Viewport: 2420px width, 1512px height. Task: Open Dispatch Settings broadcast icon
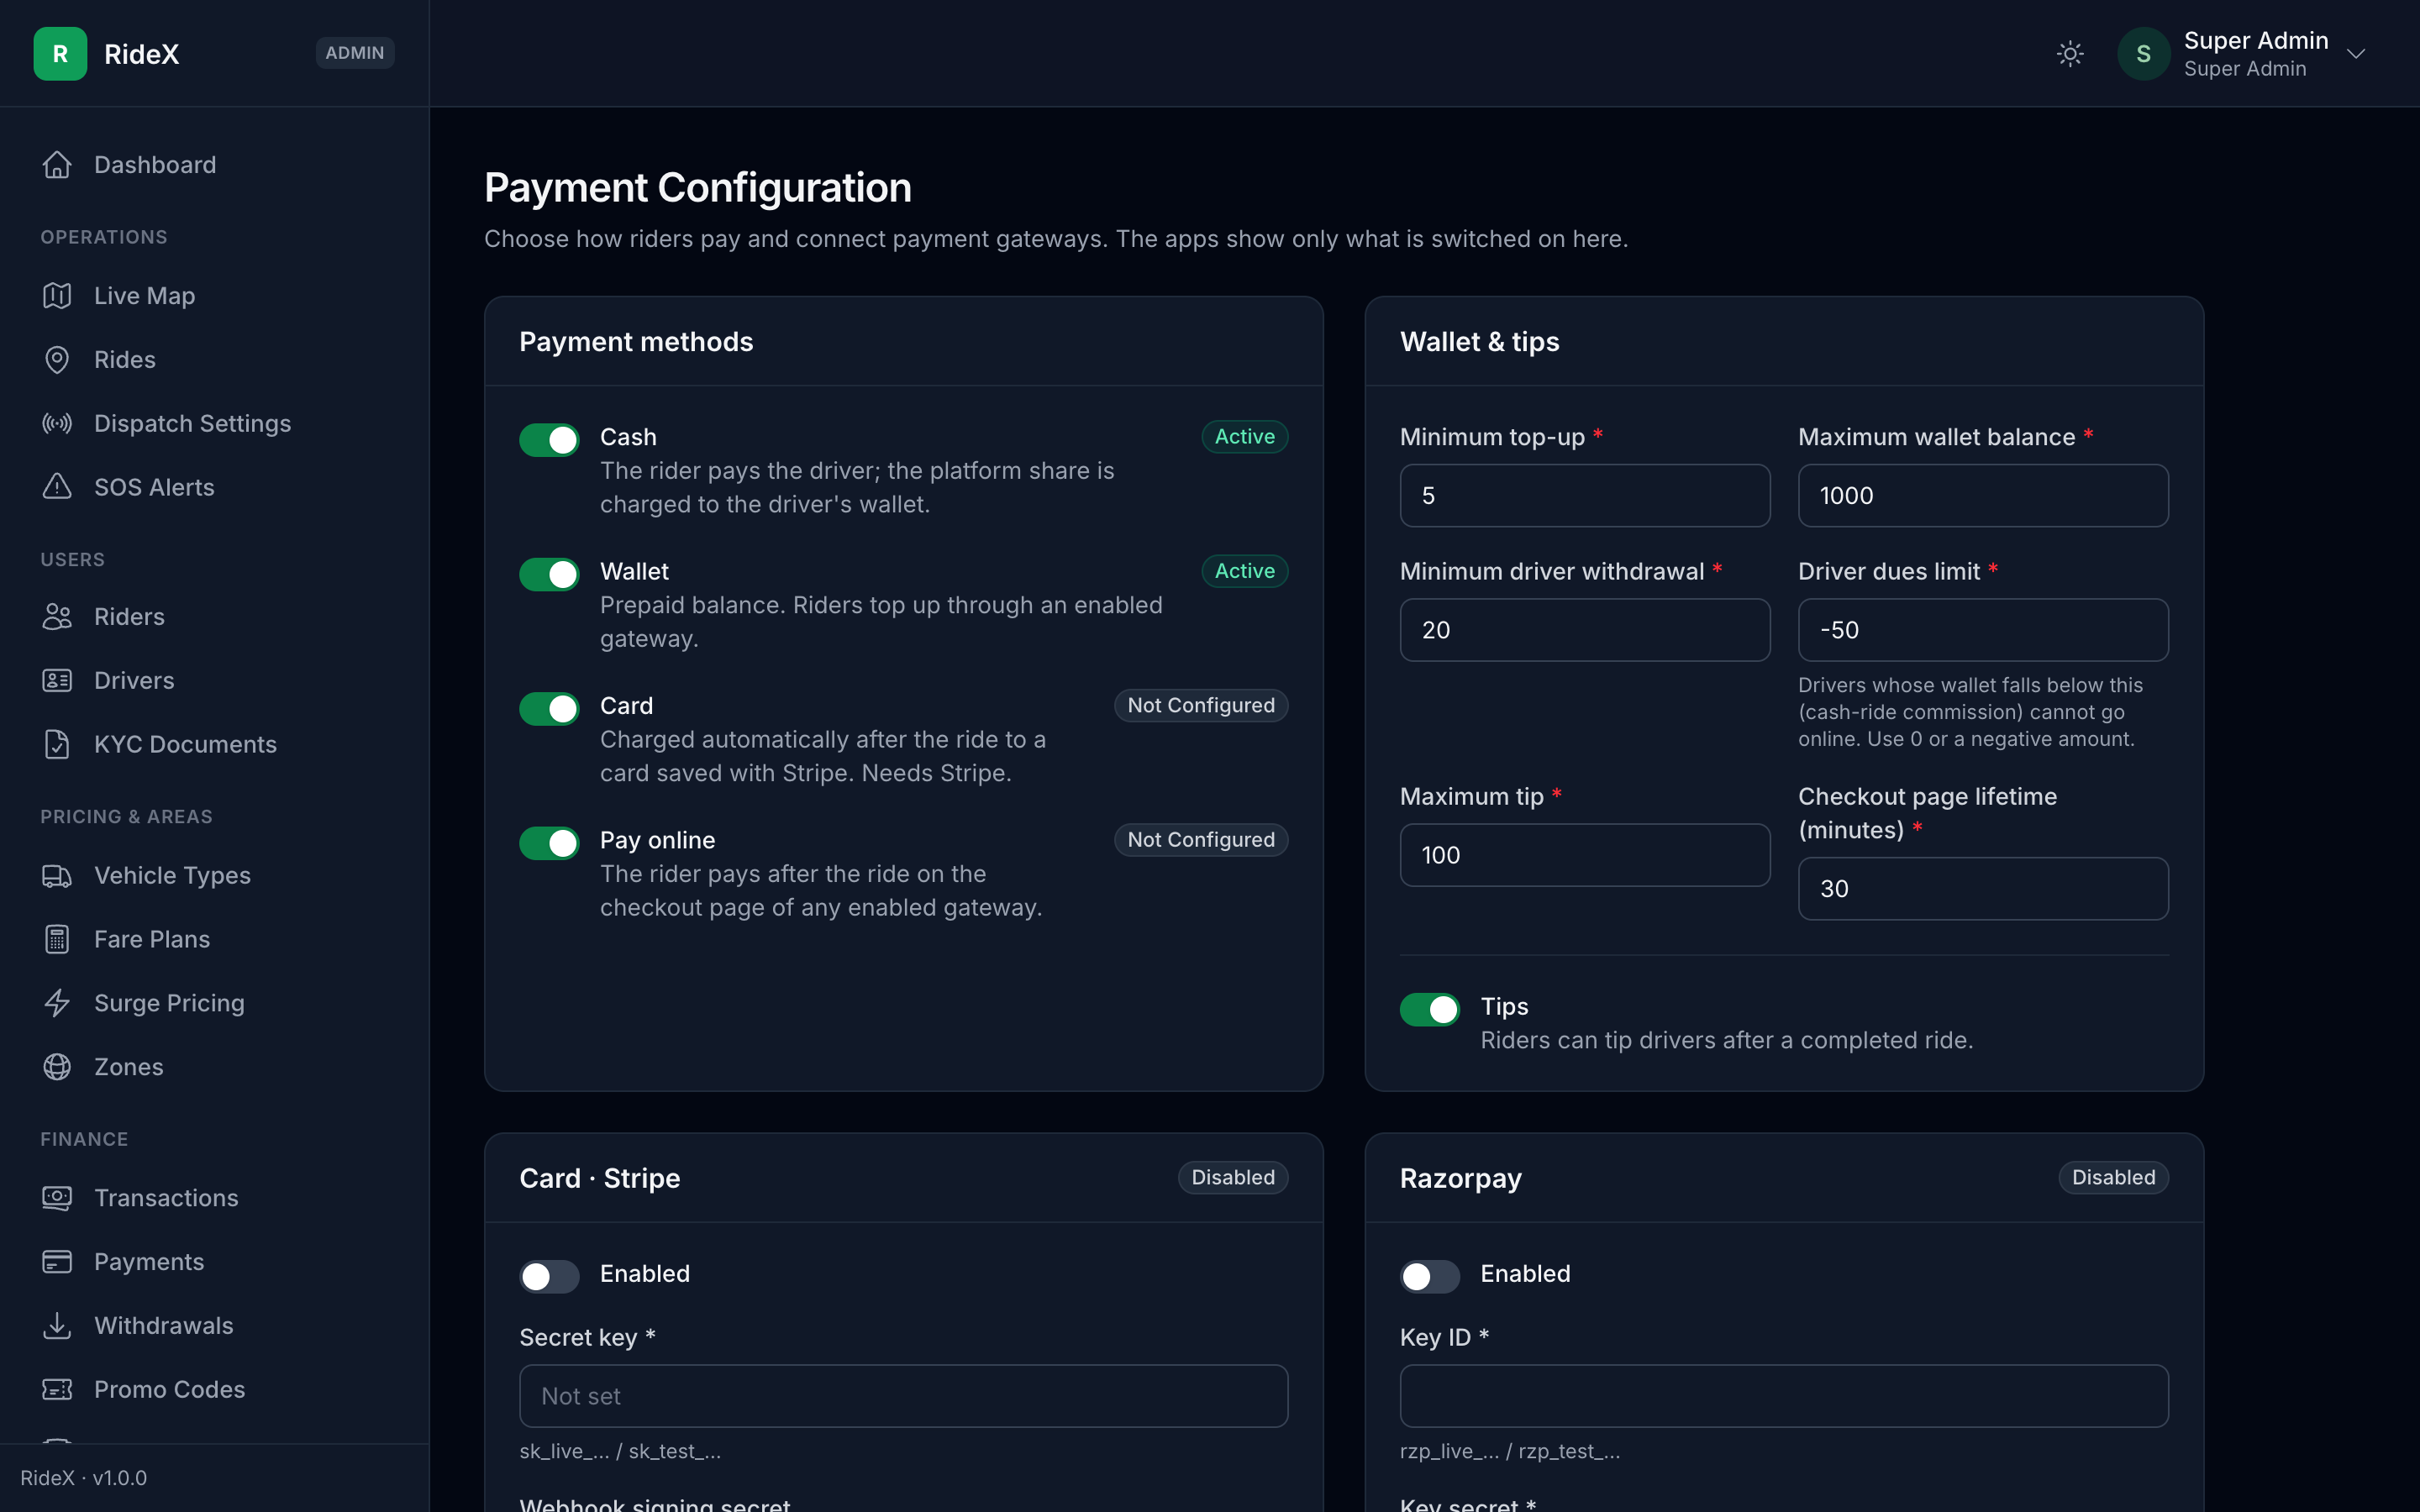[x=57, y=424]
